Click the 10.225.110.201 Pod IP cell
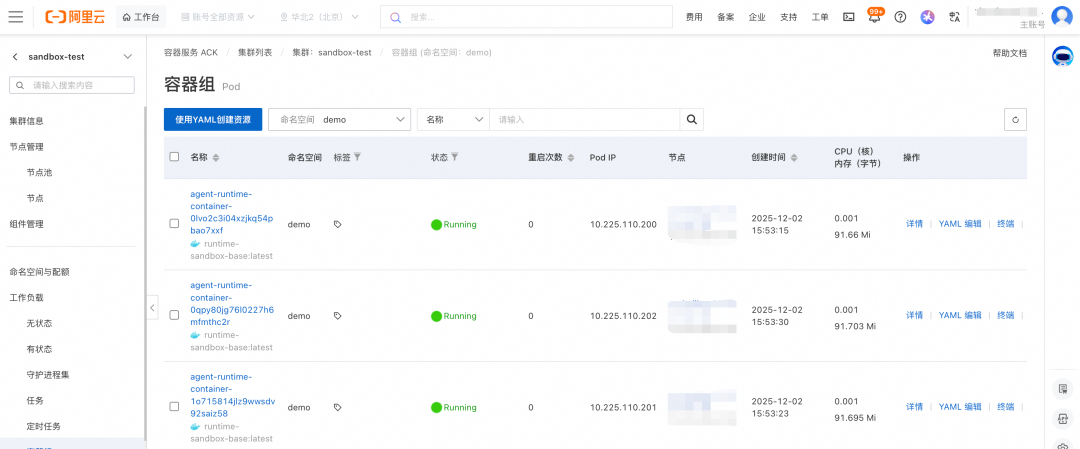The height and width of the screenshot is (449, 1080). 623,408
